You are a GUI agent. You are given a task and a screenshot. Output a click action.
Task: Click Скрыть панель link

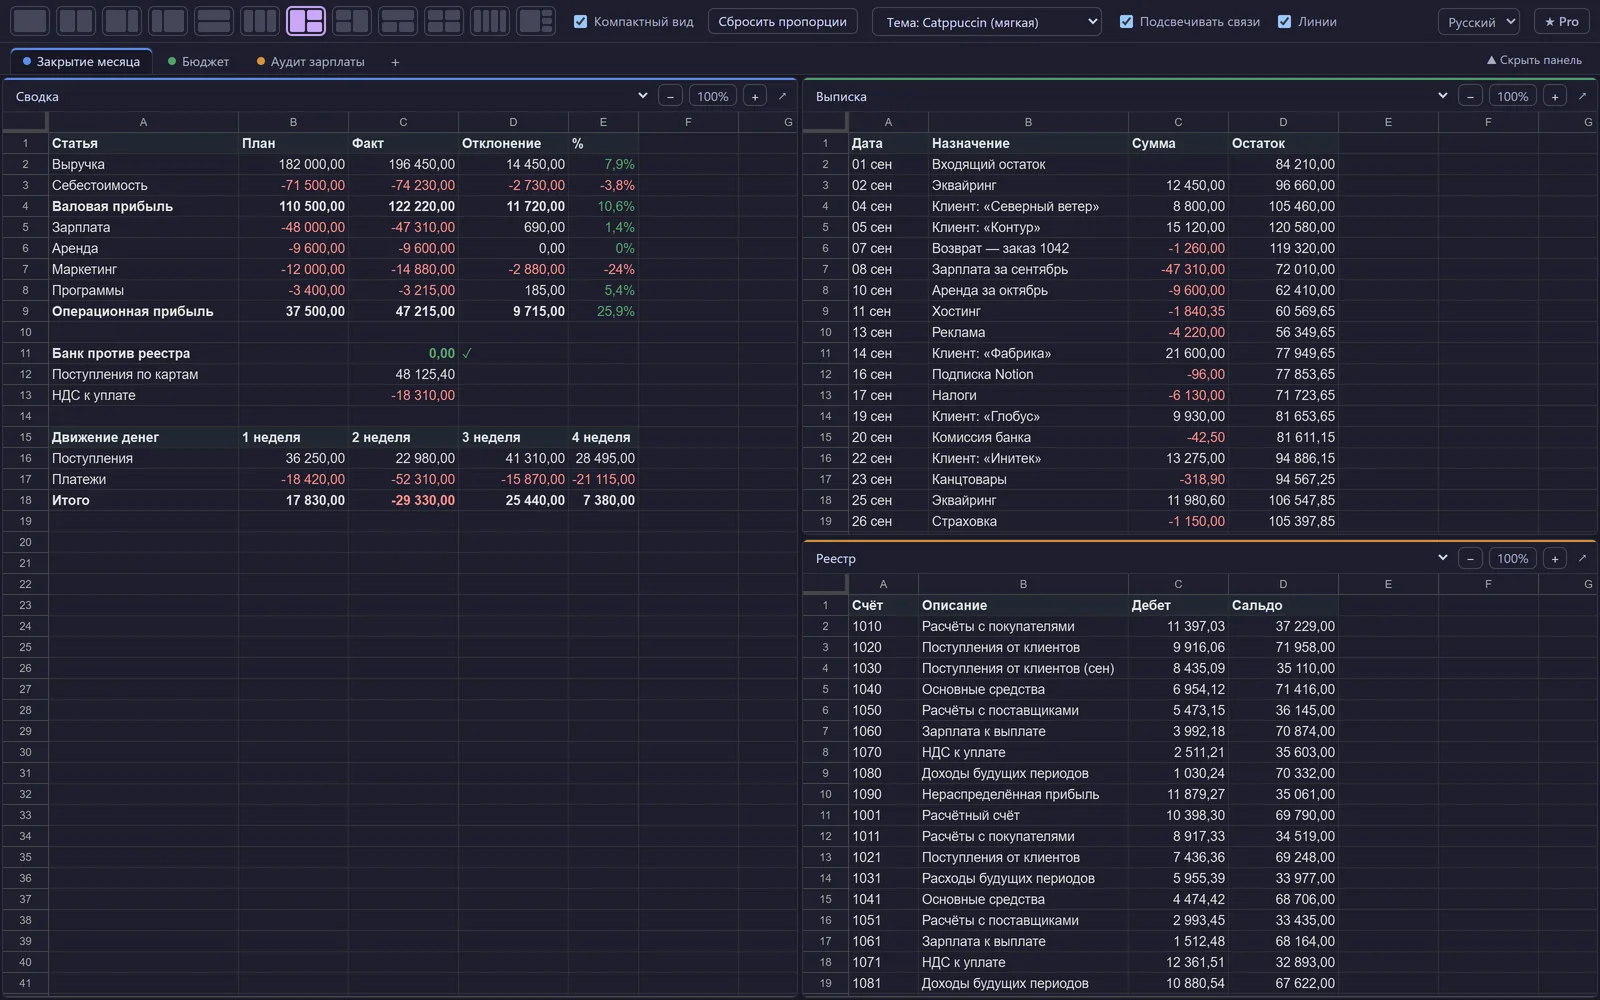(1534, 60)
